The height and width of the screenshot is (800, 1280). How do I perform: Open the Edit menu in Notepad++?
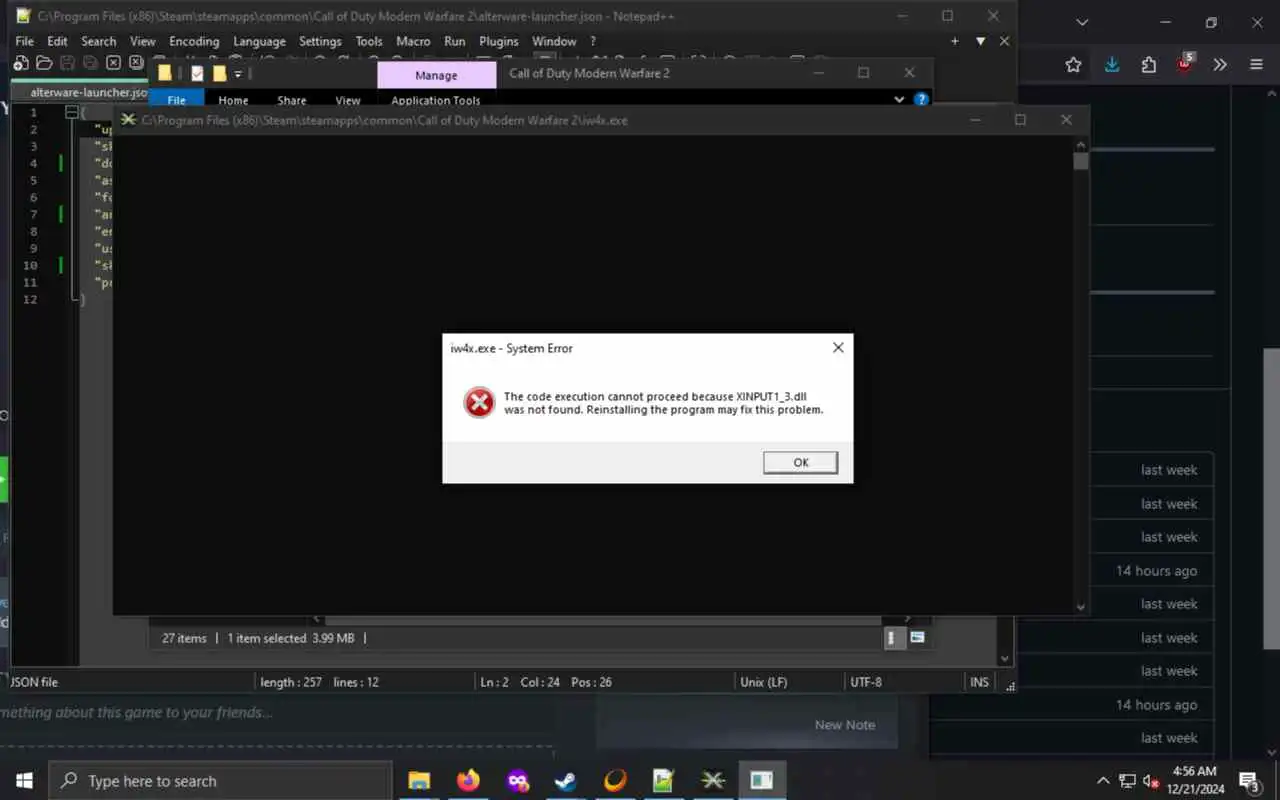(x=57, y=41)
